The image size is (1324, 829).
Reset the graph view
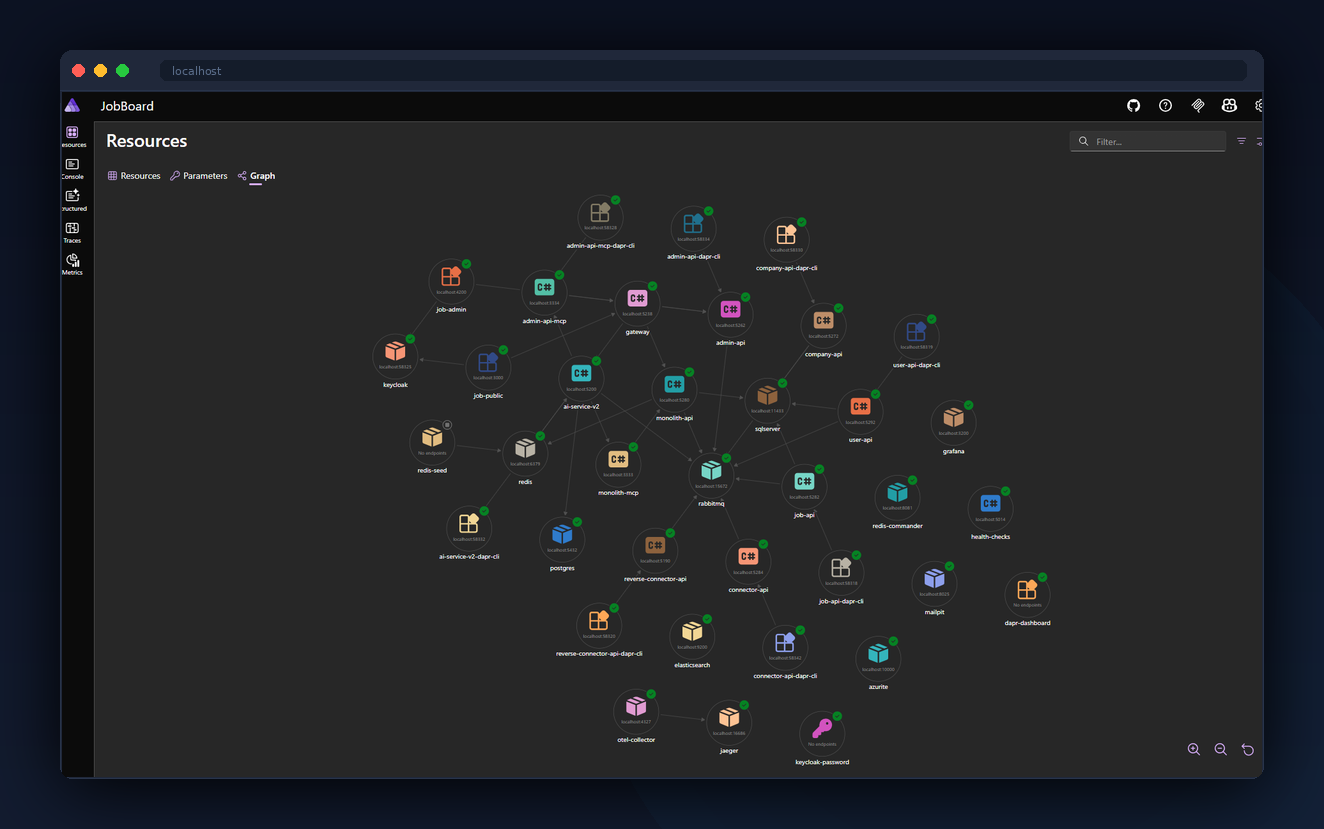point(1247,749)
